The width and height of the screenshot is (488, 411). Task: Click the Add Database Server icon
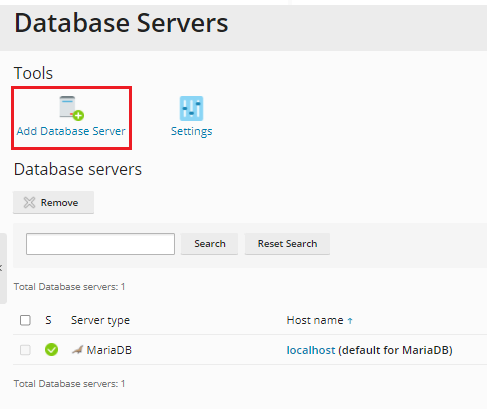coord(72,108)
